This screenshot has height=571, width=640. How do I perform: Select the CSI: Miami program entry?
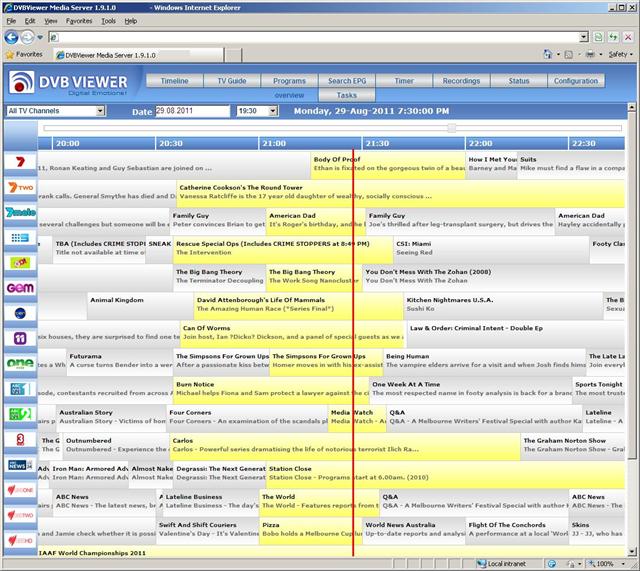(x=491, y=249)
